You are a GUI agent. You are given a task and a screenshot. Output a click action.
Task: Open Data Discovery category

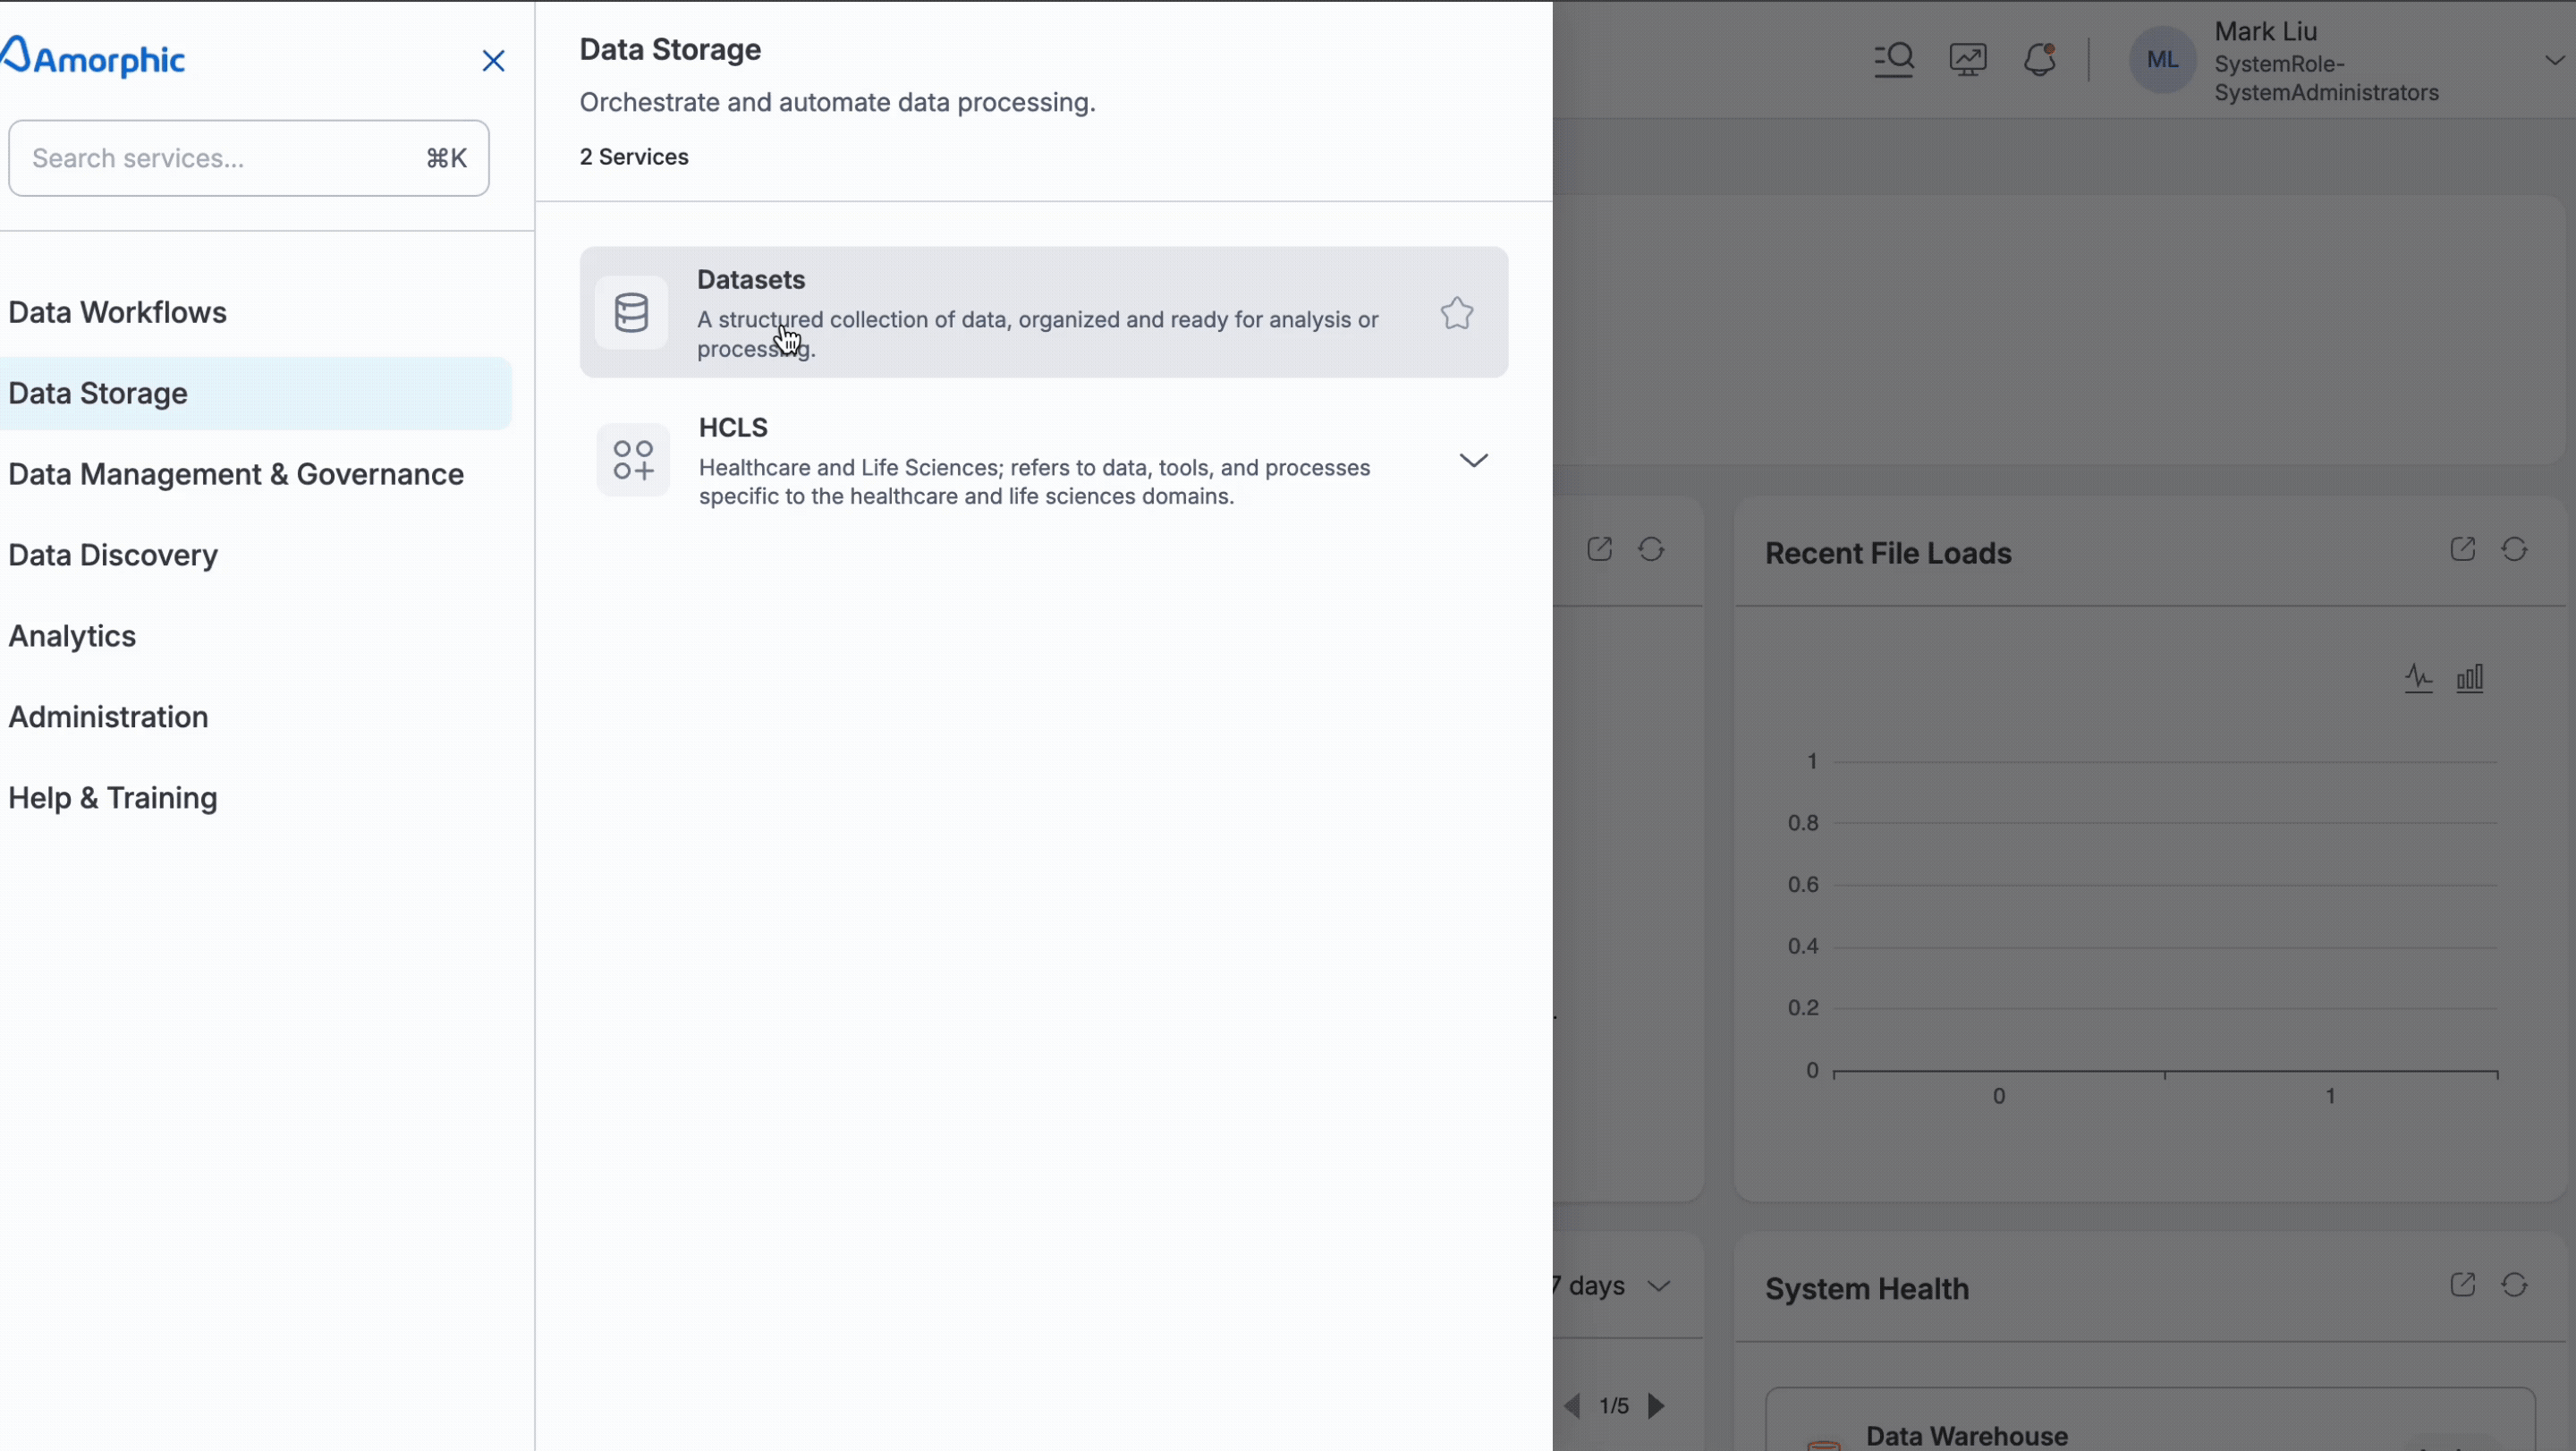(113, 555)
